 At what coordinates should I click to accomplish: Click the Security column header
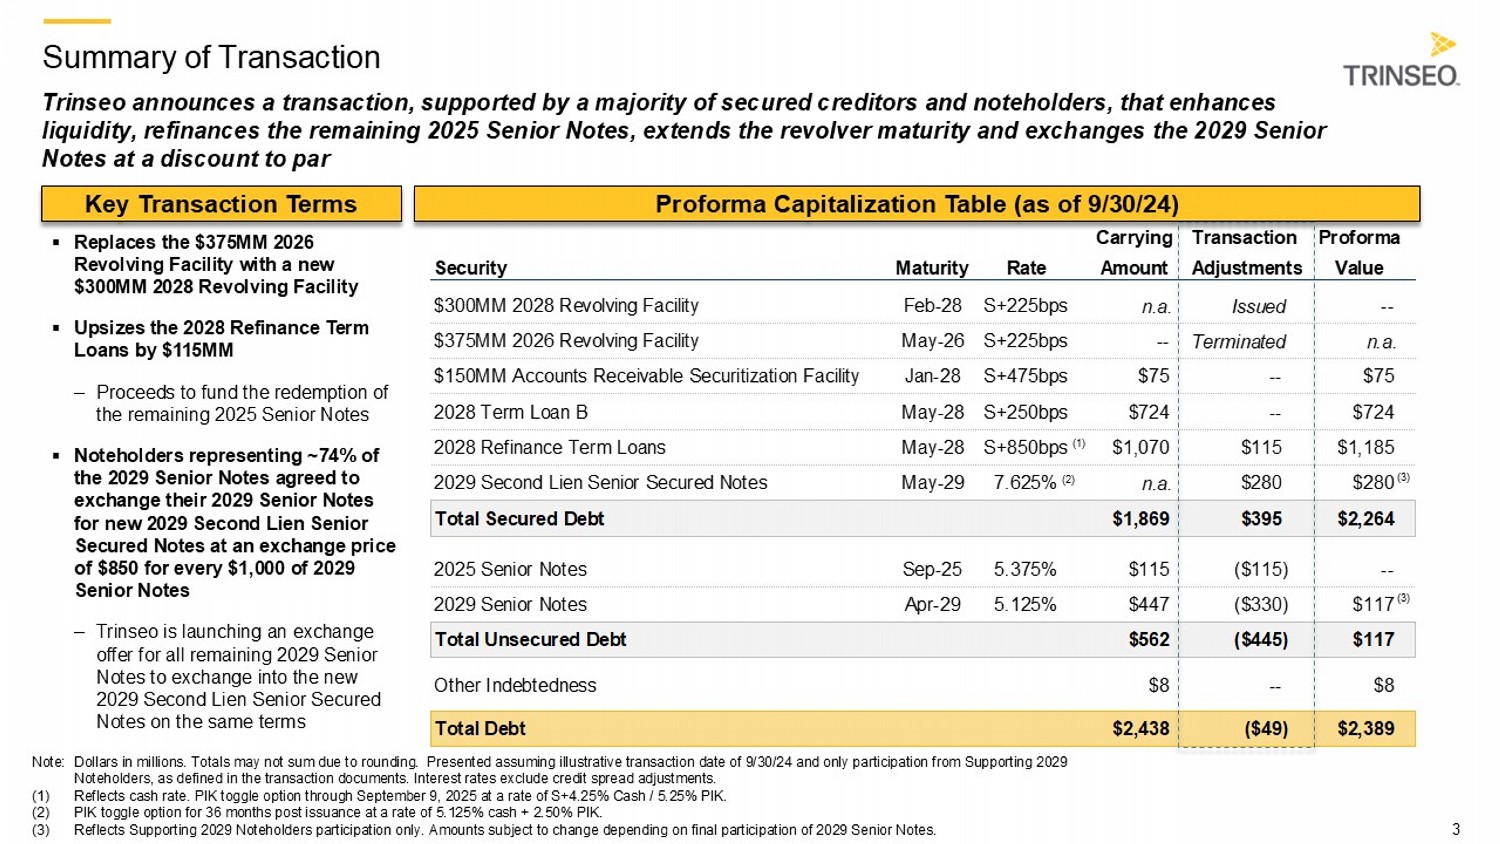[x=470, y=268]
